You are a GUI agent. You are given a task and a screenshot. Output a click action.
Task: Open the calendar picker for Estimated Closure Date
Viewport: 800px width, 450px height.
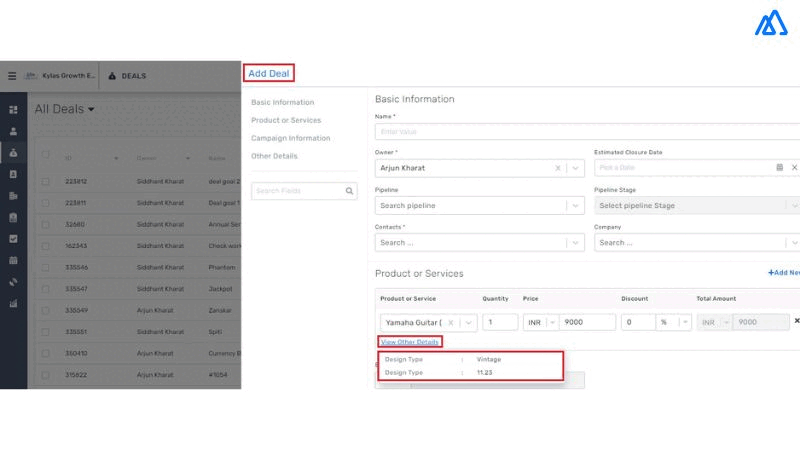[780, 167]
